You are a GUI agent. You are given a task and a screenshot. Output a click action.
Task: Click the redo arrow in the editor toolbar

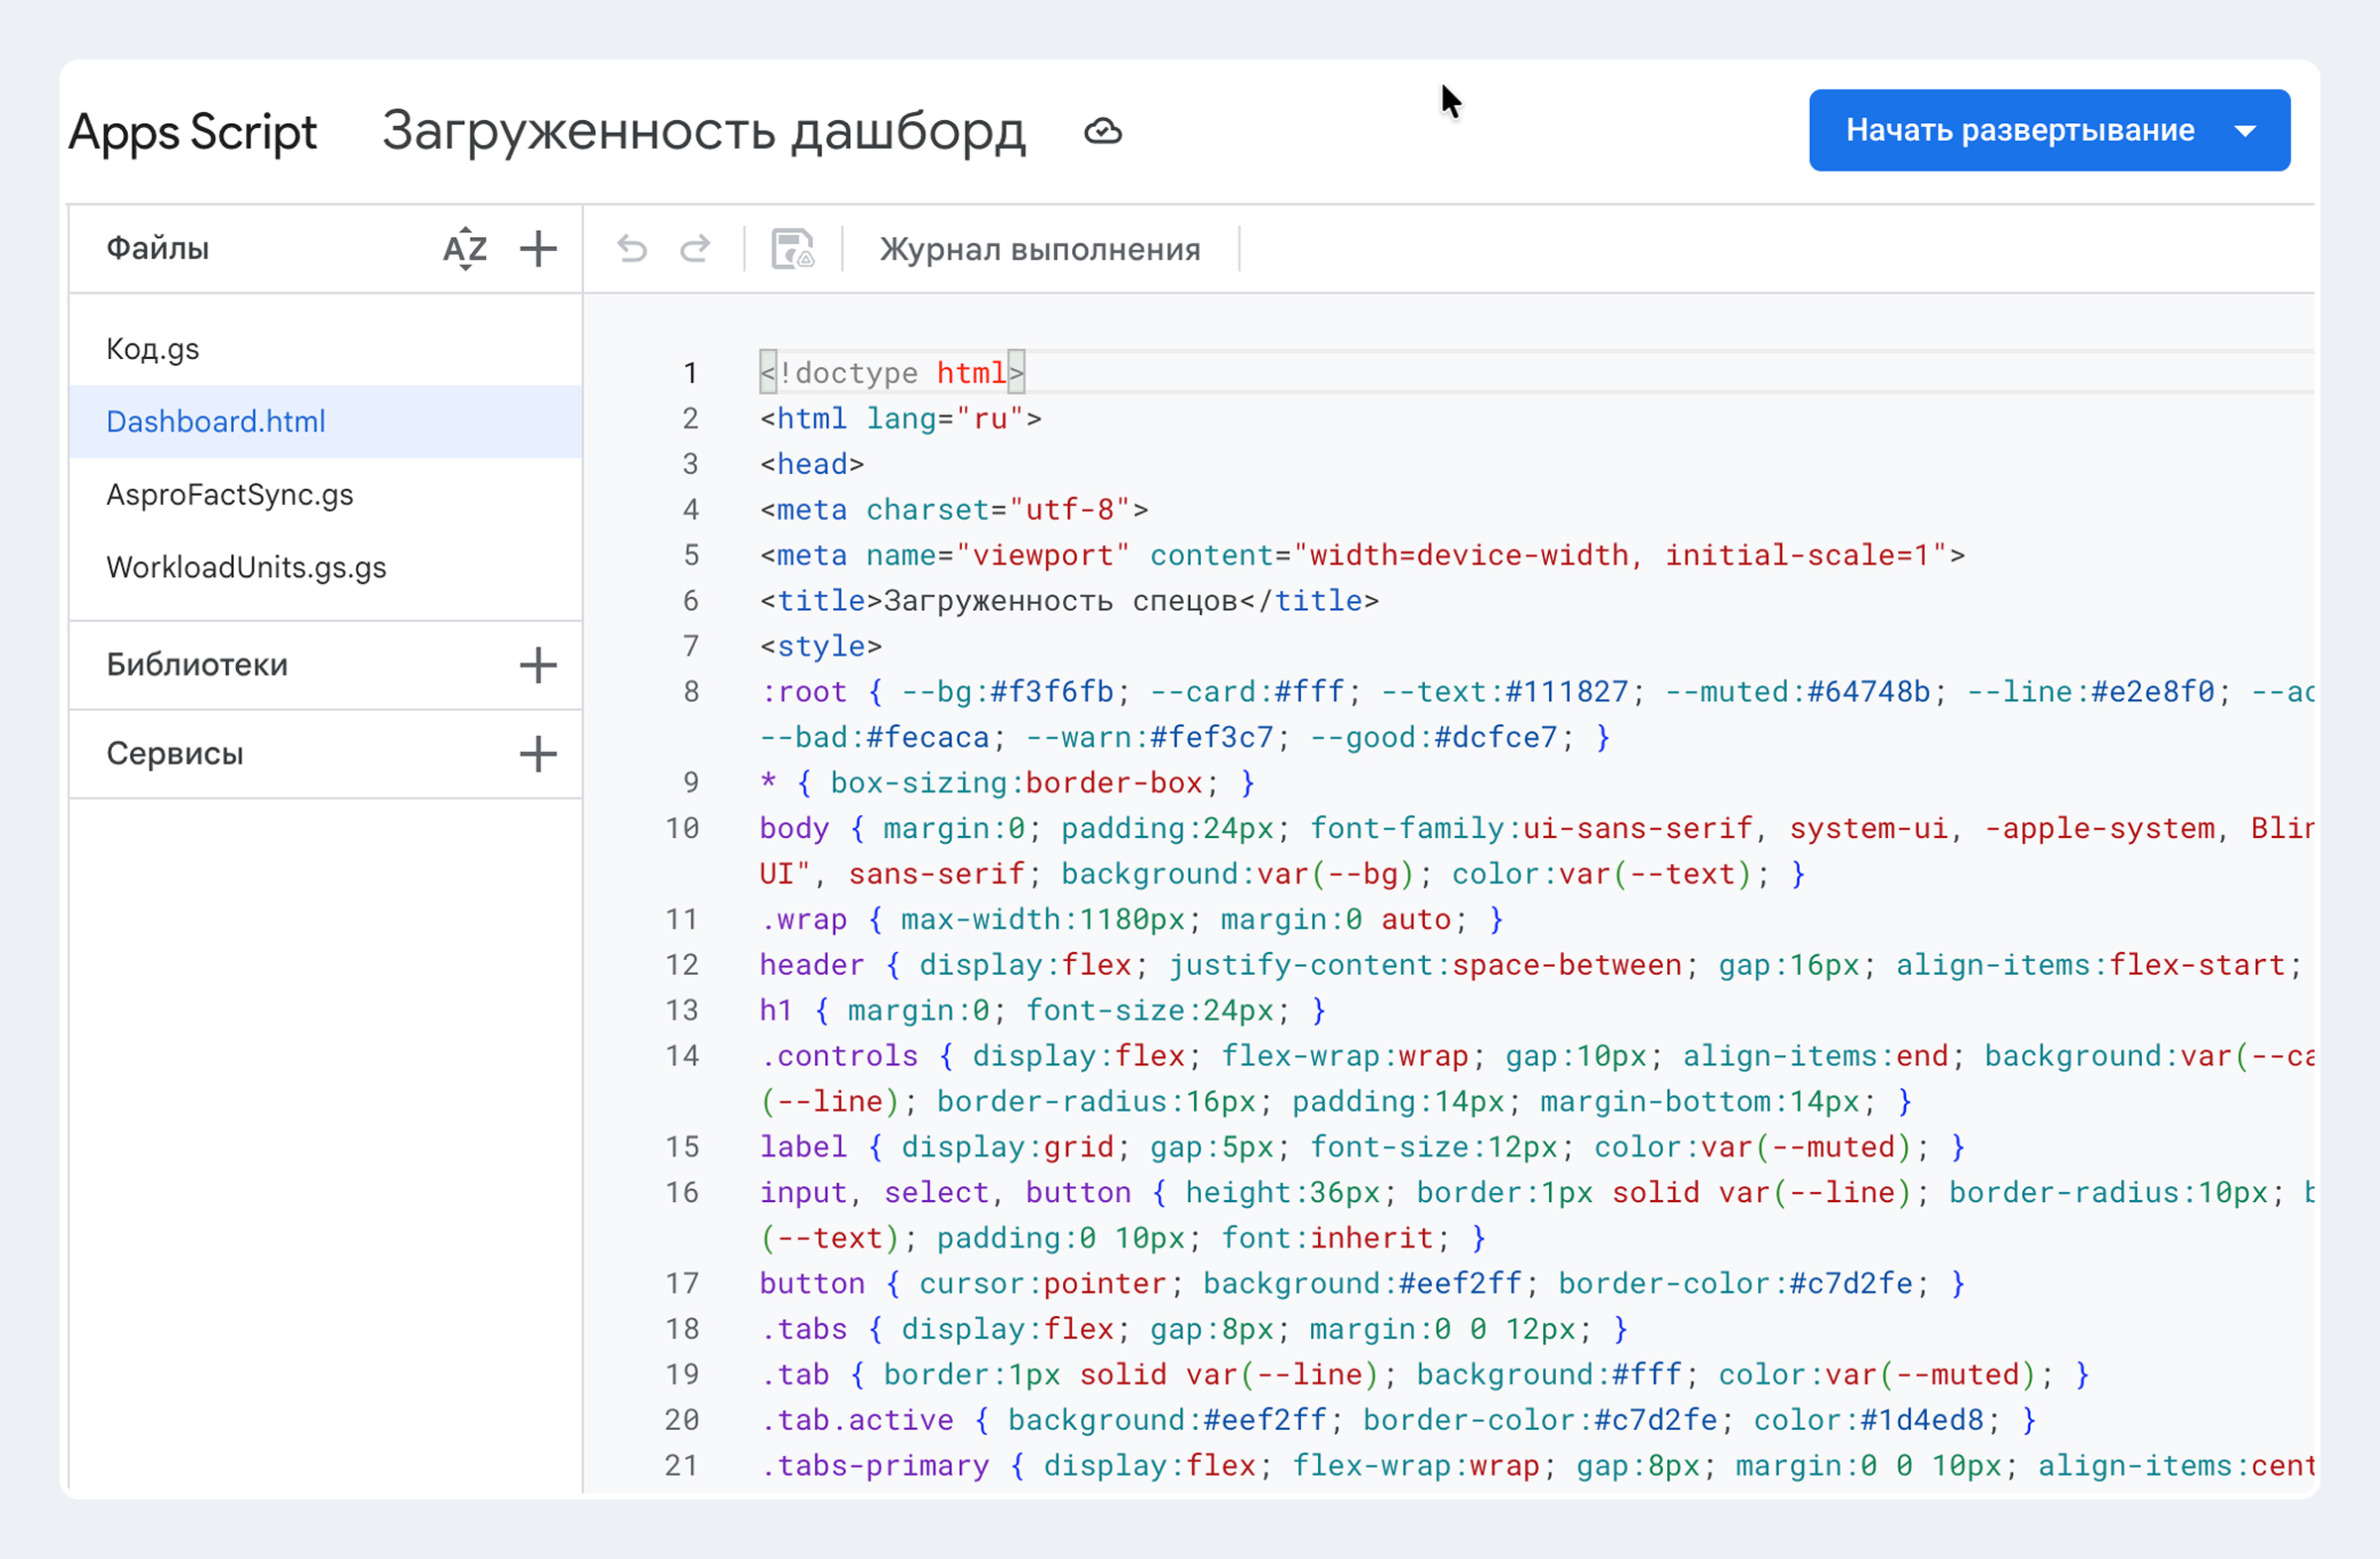click(695, 249)
